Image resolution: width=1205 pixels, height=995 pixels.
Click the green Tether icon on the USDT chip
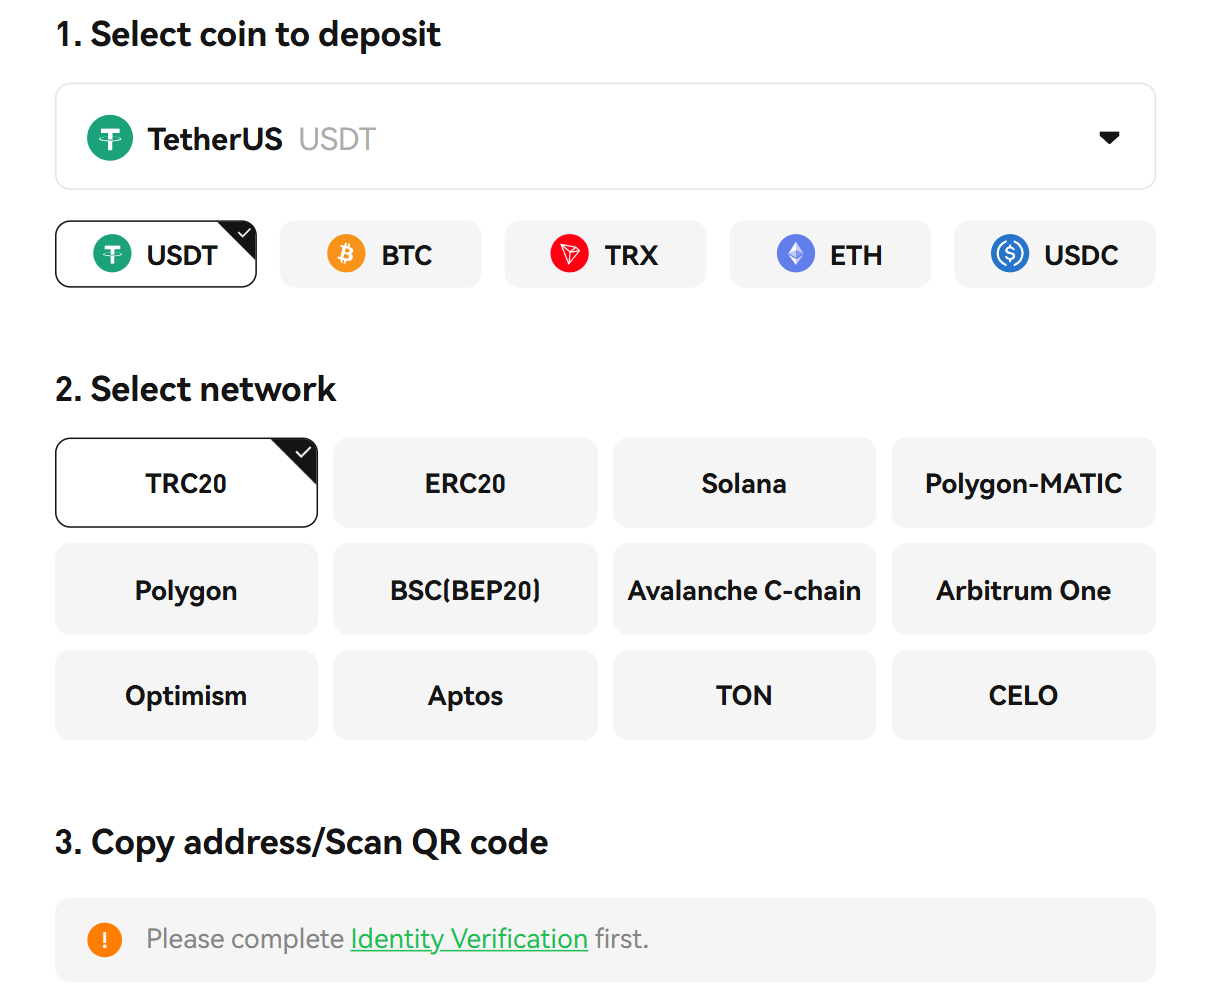click(x=113, y=254)
